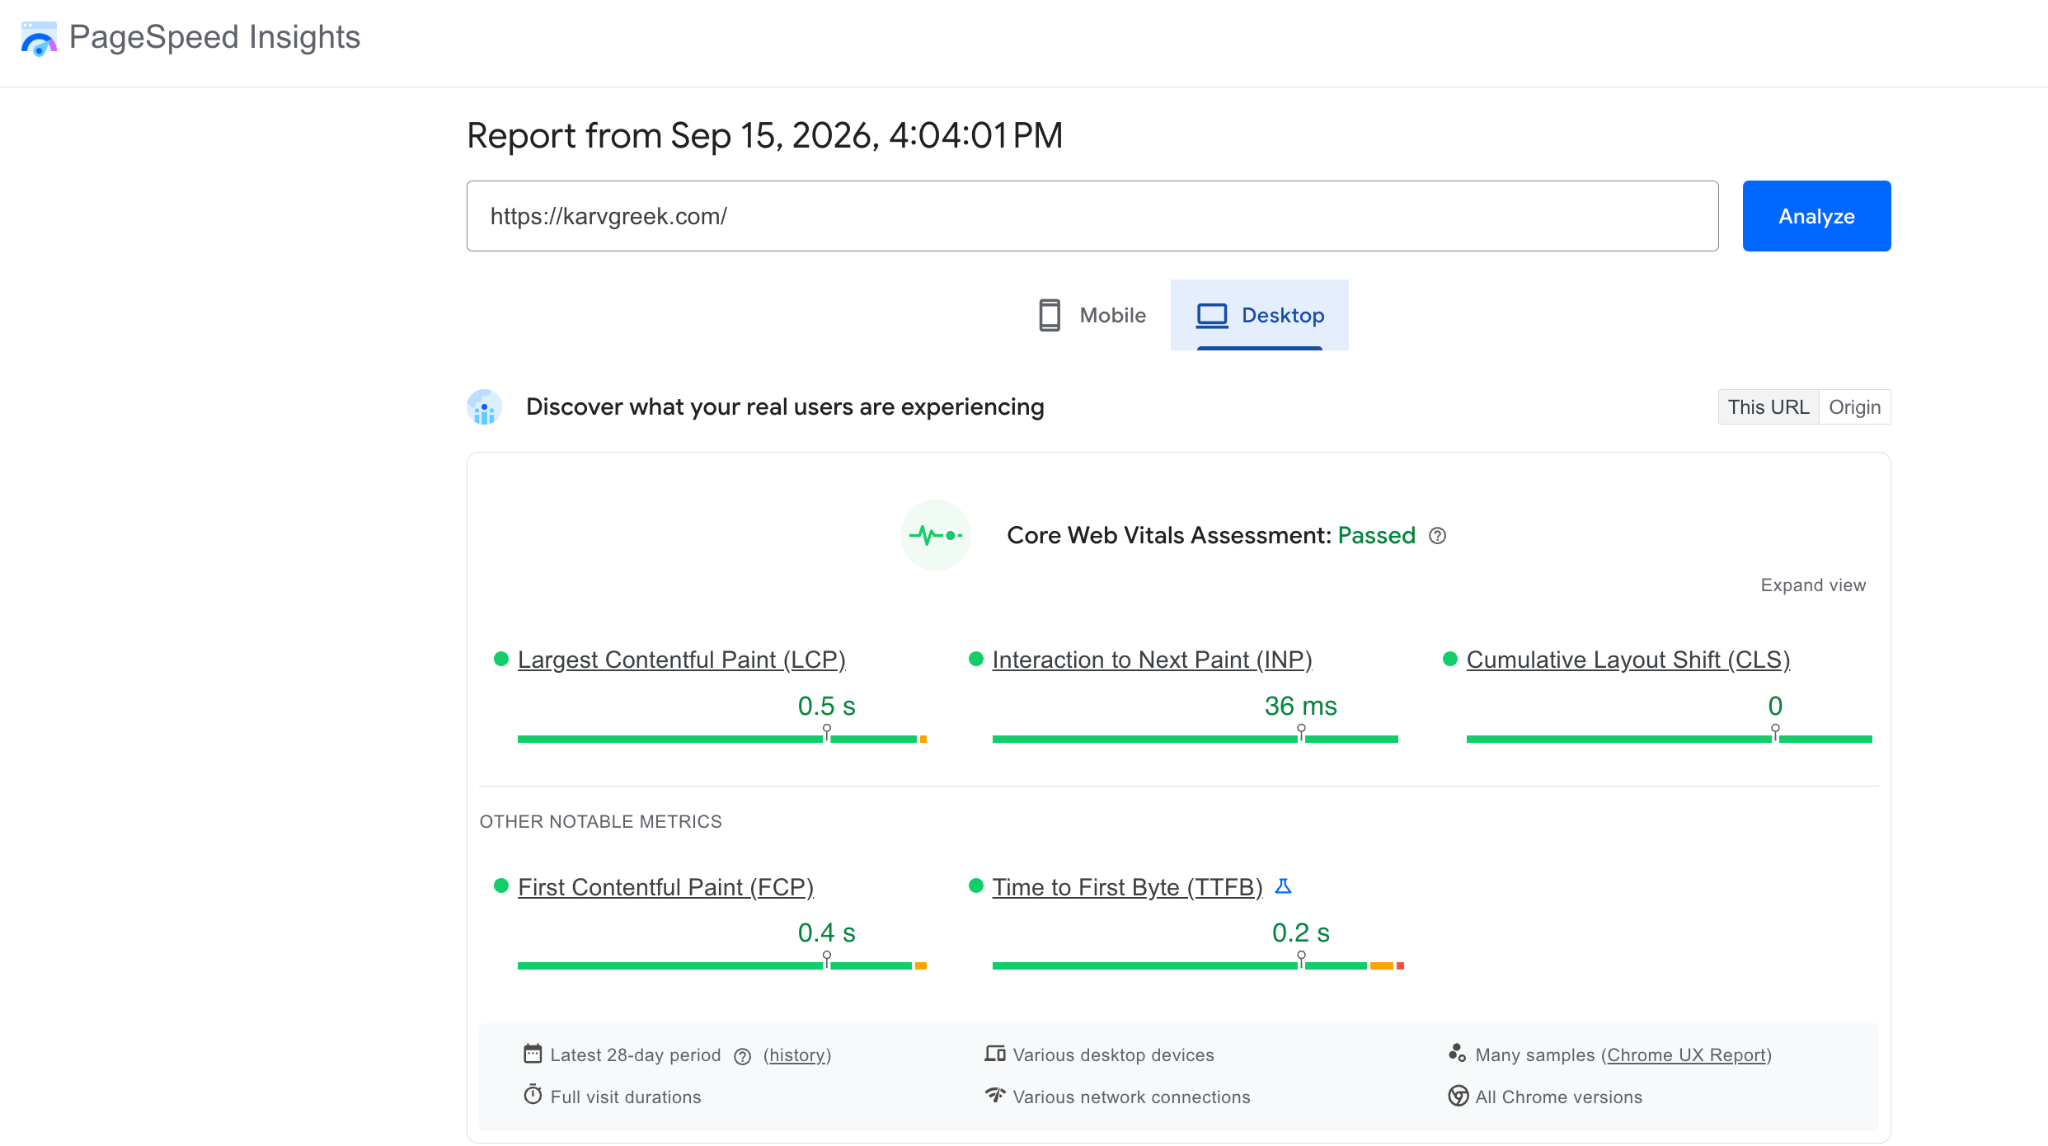Click the Core Web Vitals pulse icon
Viewport: 2048px width, 1146px height.
pos(936,535)
